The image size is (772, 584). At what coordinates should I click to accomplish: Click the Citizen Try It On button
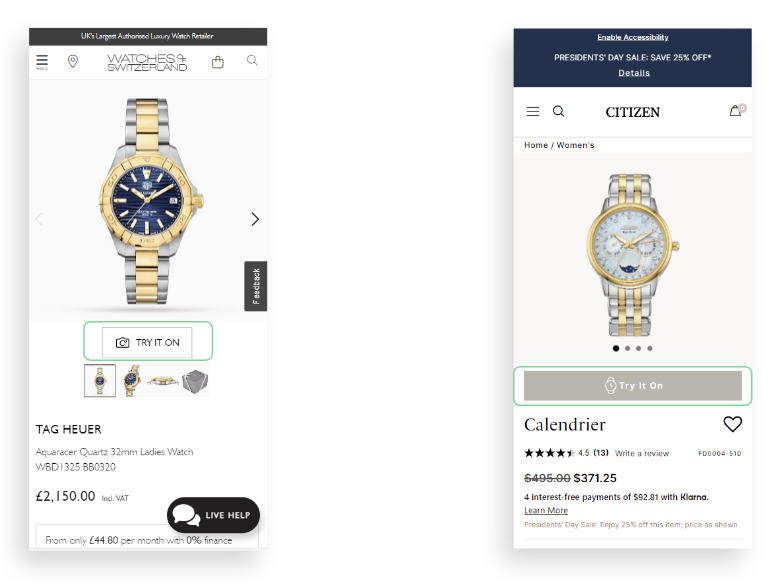[633, 386]
